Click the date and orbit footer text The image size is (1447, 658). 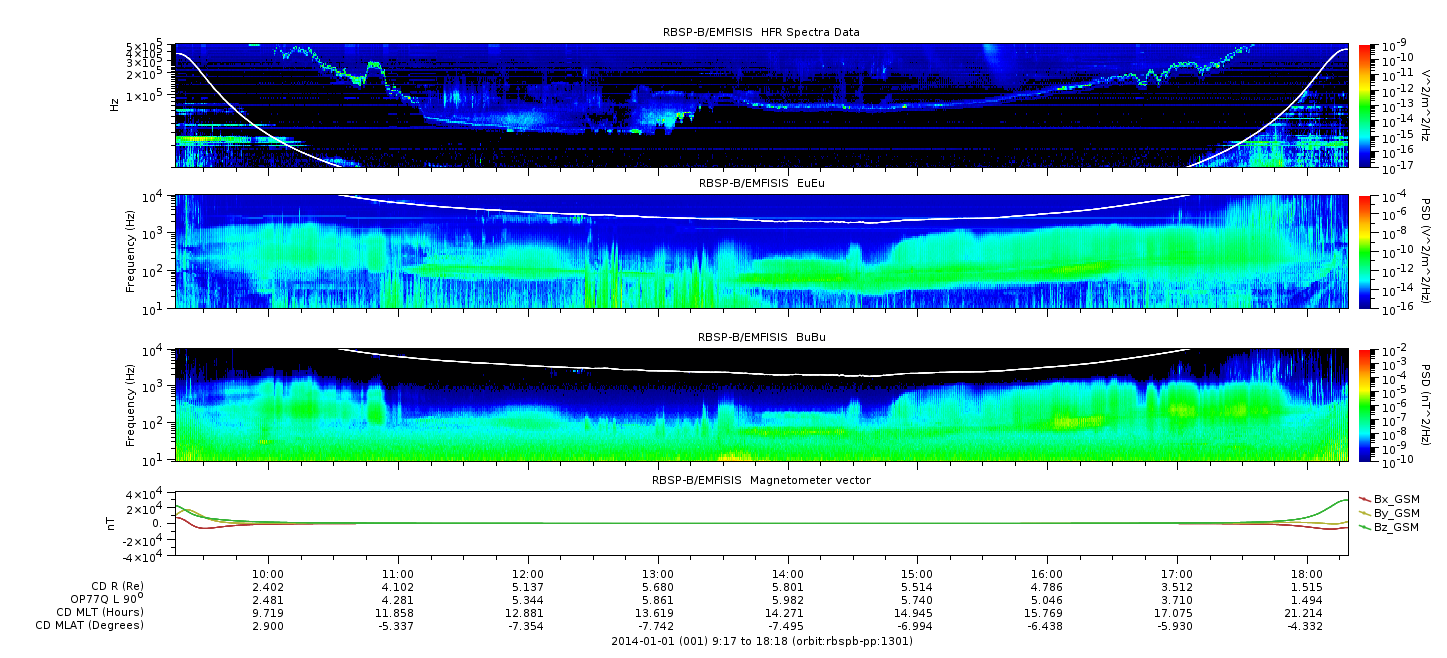[760, 641]
